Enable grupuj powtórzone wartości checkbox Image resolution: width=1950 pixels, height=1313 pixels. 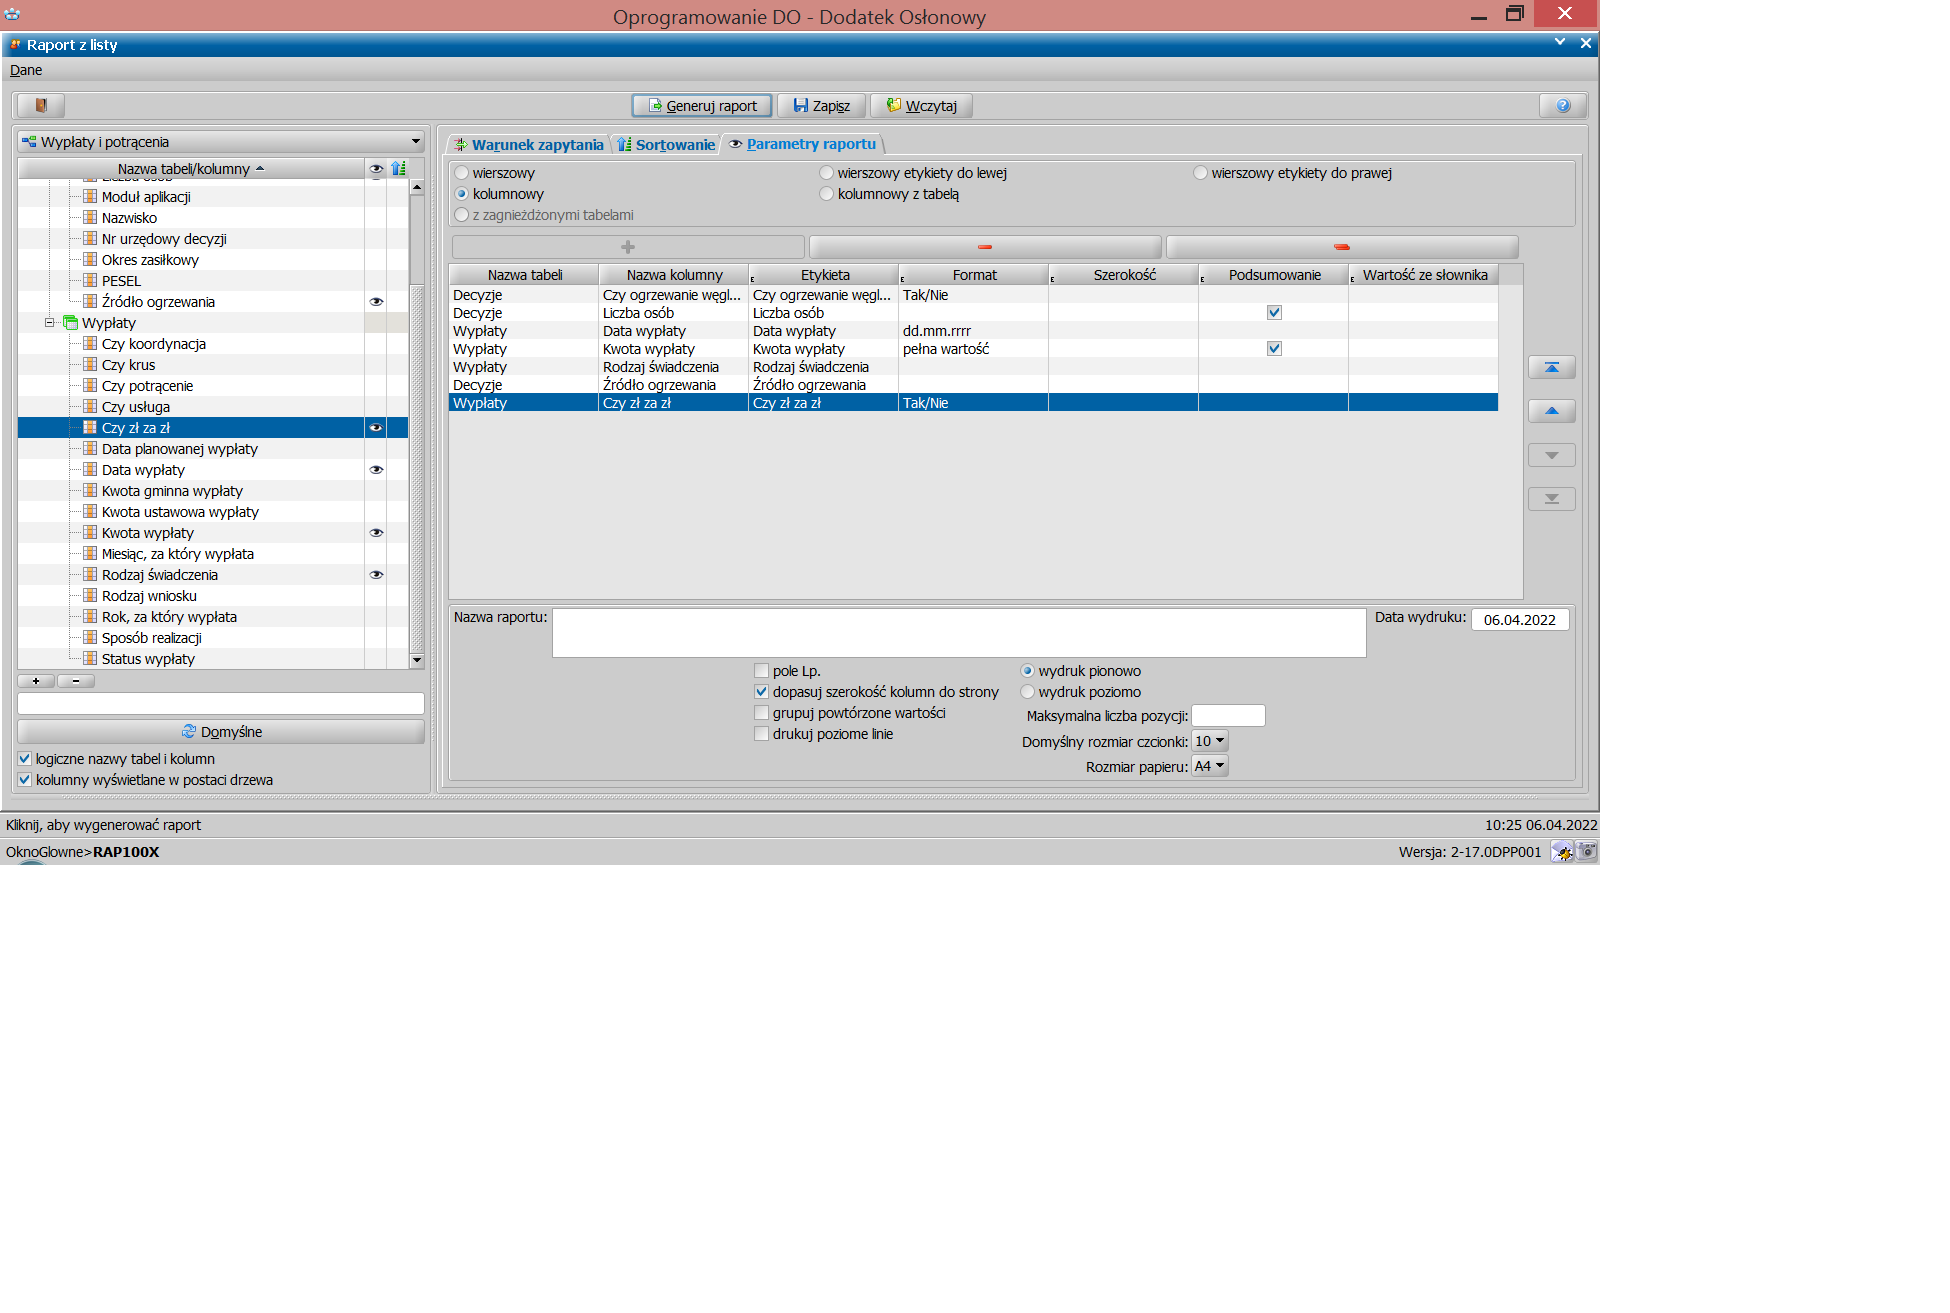pos(762,713)
